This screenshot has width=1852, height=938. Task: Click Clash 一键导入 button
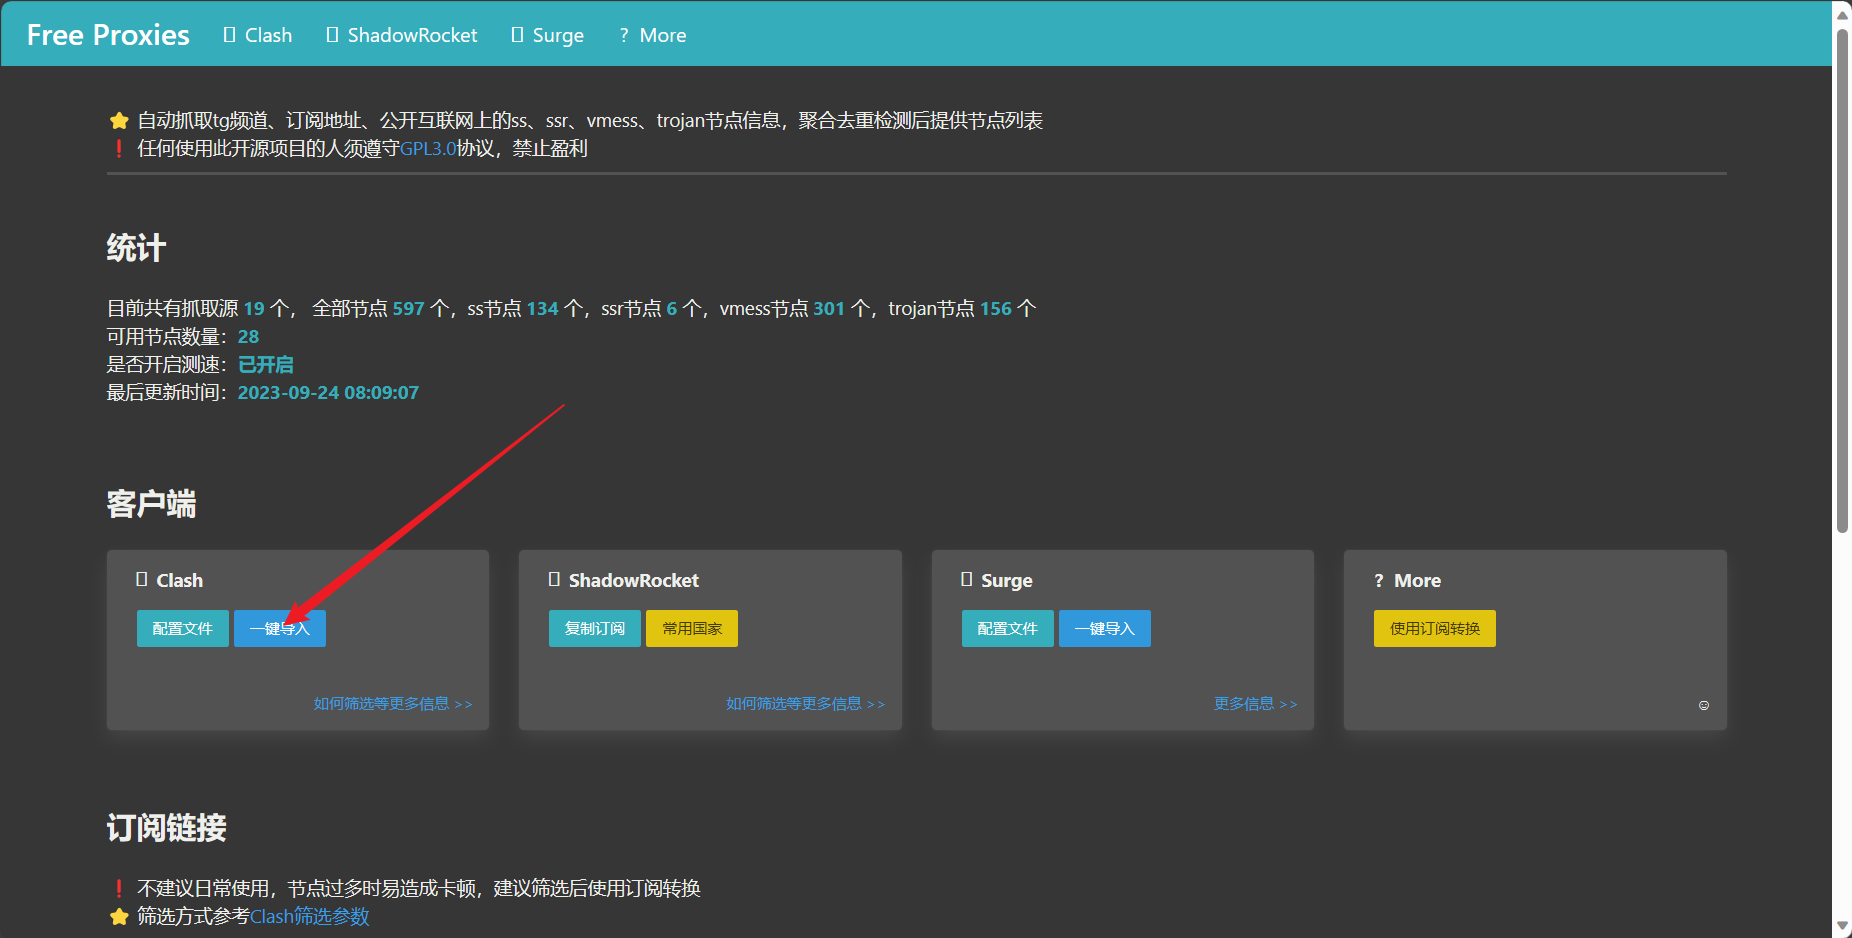click(x=280, y=629)
